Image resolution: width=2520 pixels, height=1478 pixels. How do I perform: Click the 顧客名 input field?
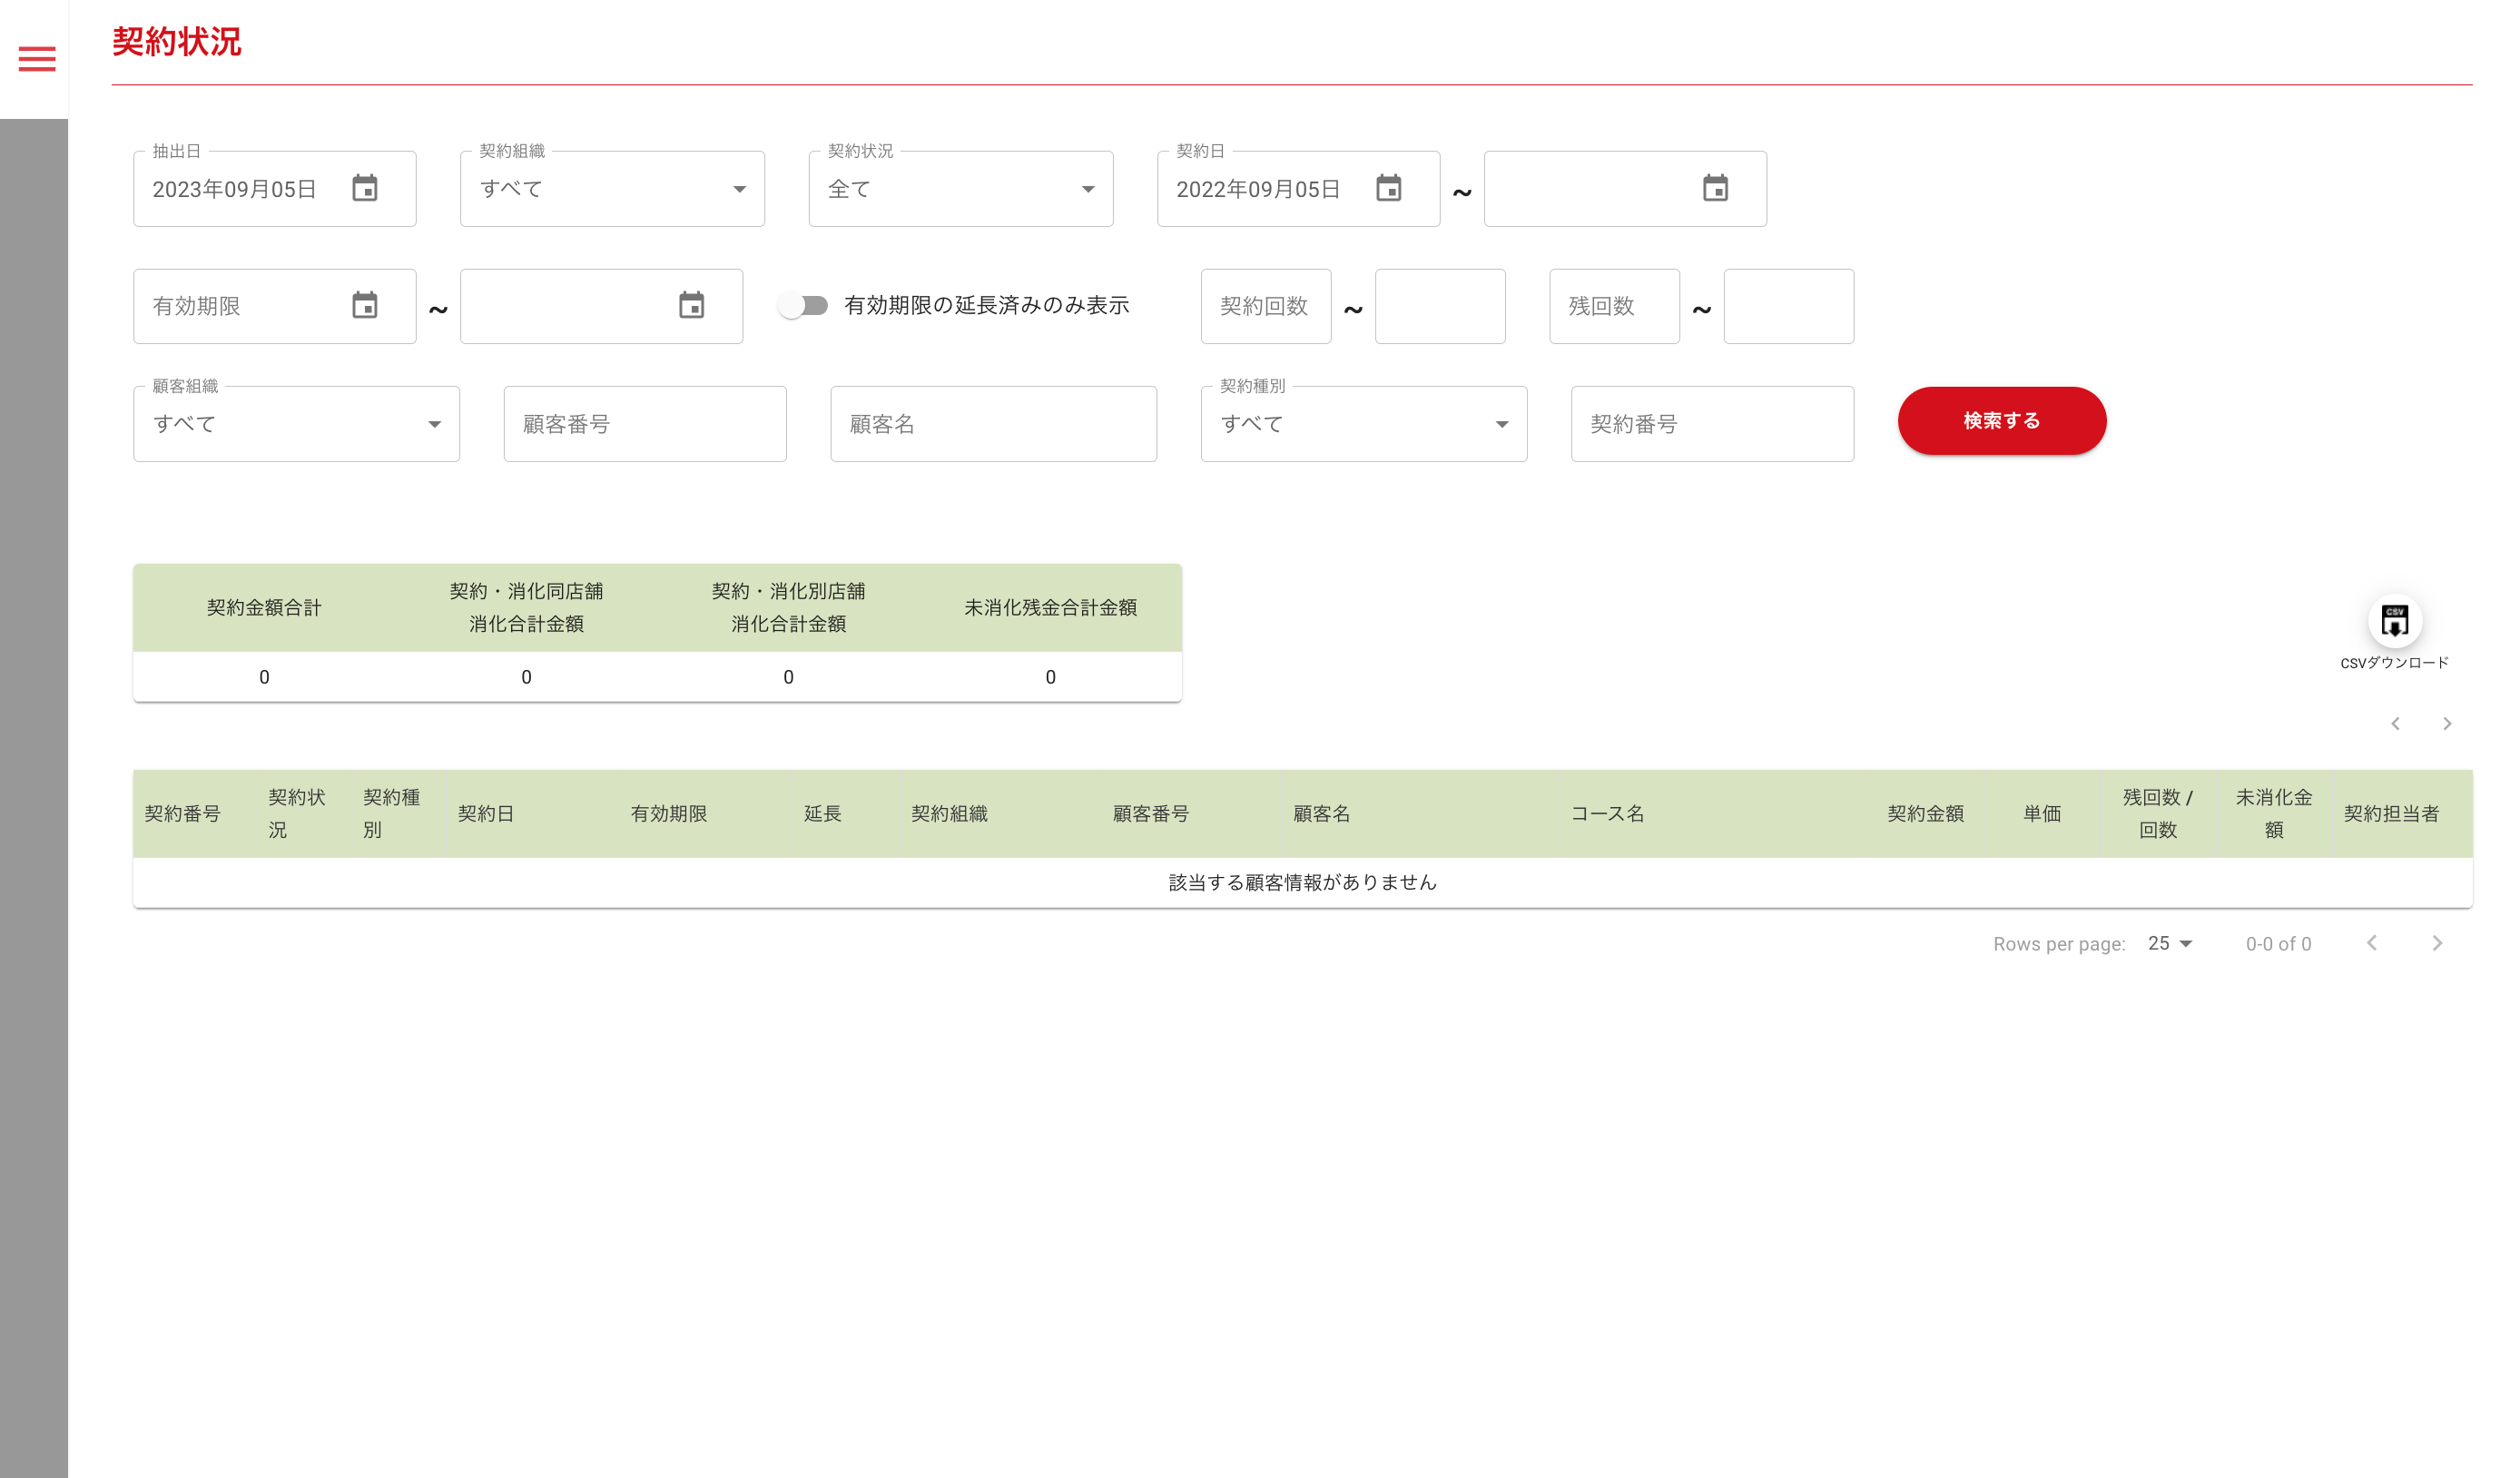(993, 424)
